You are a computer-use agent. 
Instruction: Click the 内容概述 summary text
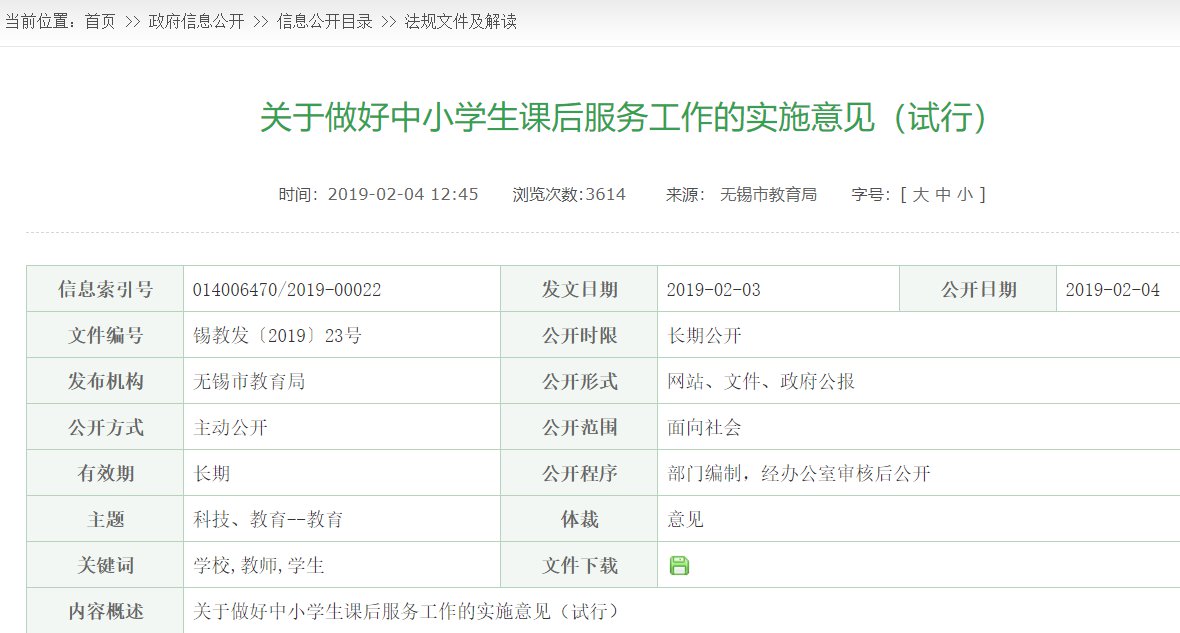click(406, 611)
